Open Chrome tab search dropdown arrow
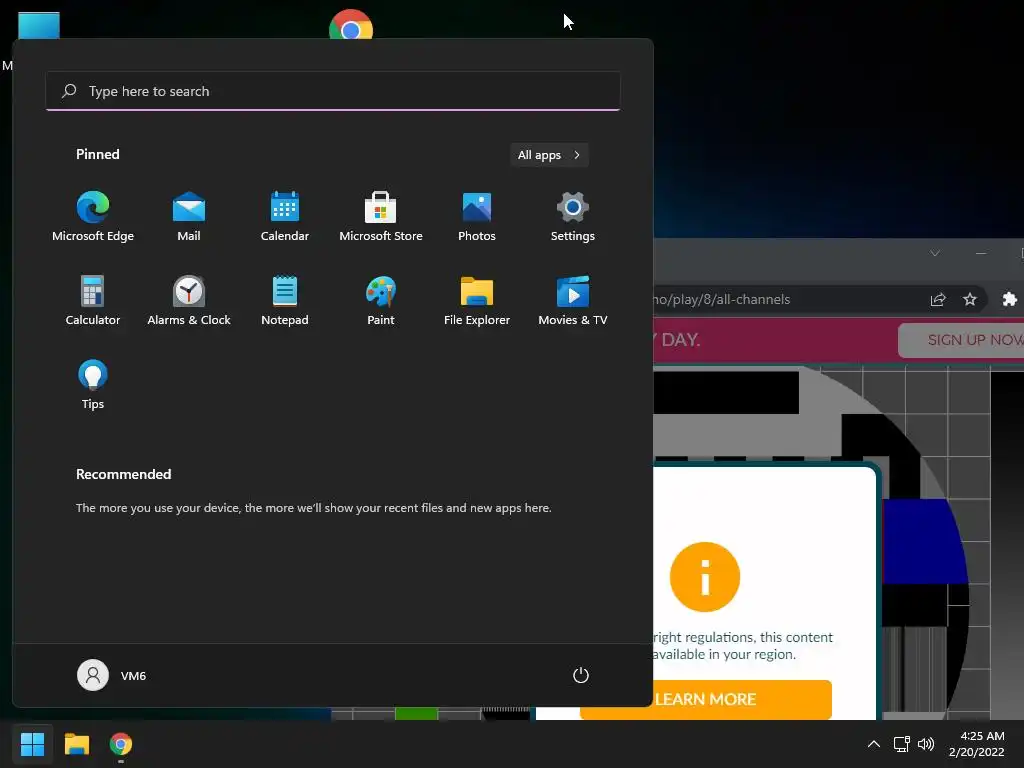Image resolution: width=1024 pixels, height=768 pixels. point(935,253)
